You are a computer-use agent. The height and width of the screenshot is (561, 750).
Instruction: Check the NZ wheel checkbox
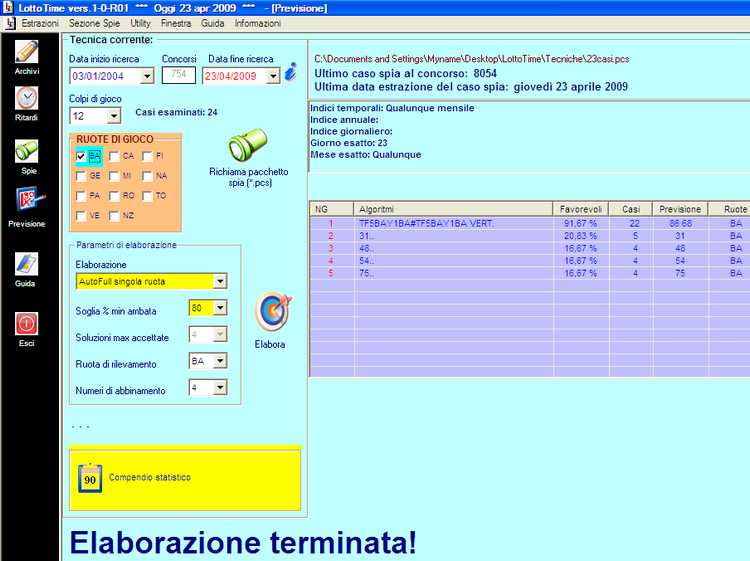tap(114, 216)
